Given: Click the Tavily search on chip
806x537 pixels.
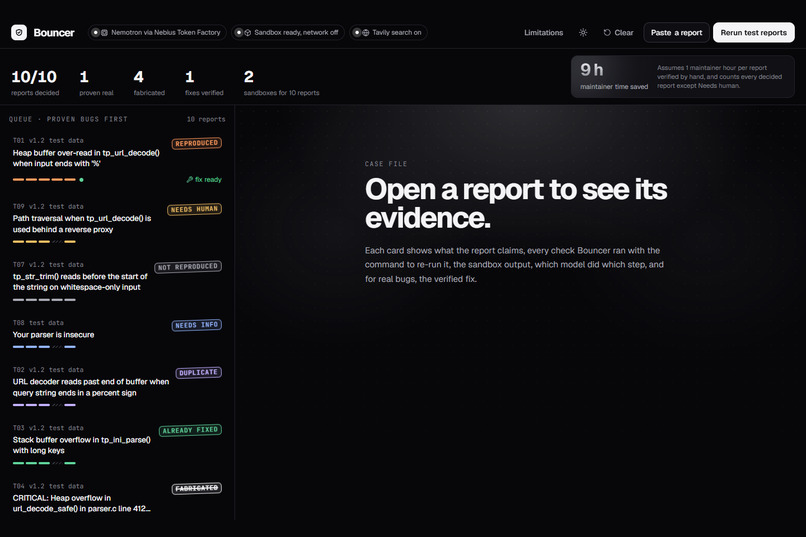Looking at the screenshot, I should (388, 32).
